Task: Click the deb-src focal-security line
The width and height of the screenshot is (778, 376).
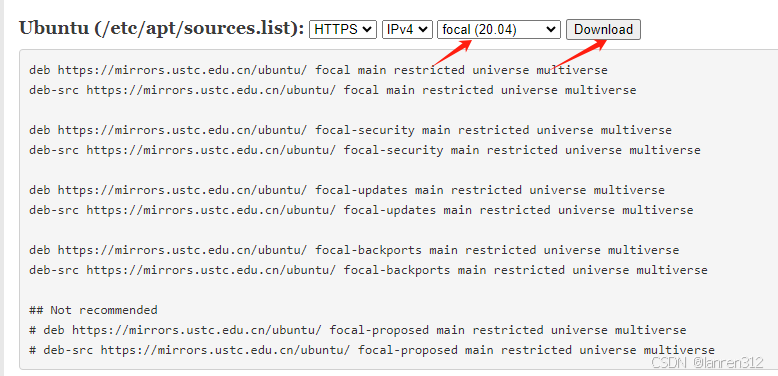Action: tap(365, 150)
